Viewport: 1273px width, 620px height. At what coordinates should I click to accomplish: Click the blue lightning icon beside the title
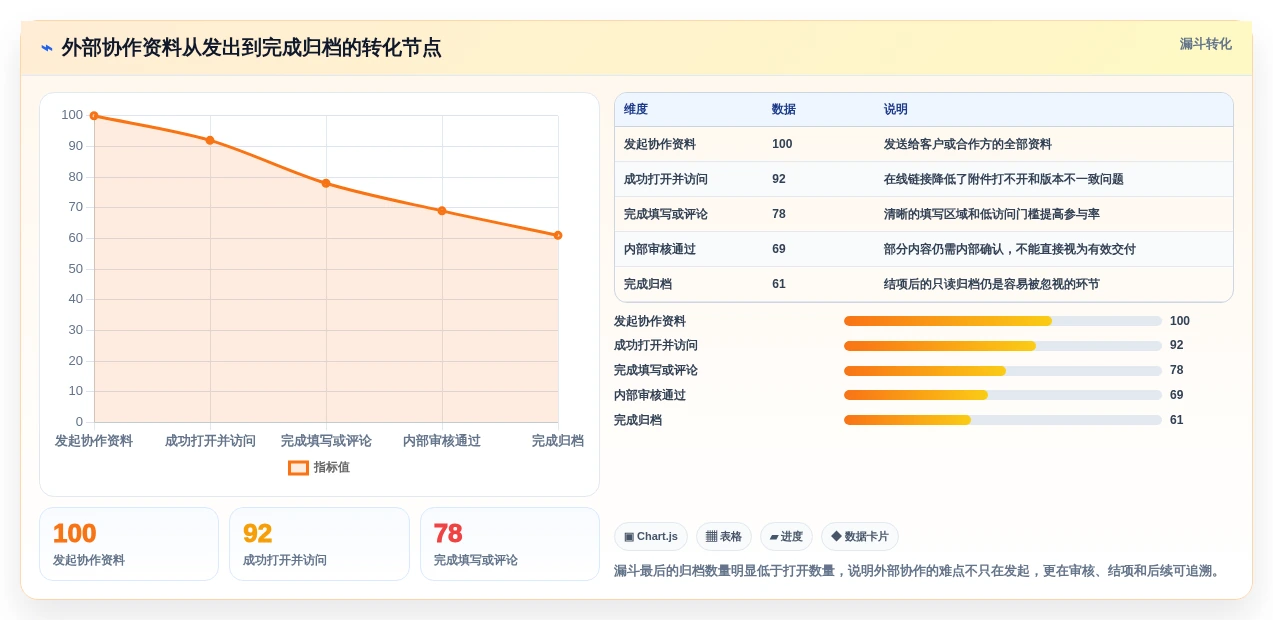point(47,48)
